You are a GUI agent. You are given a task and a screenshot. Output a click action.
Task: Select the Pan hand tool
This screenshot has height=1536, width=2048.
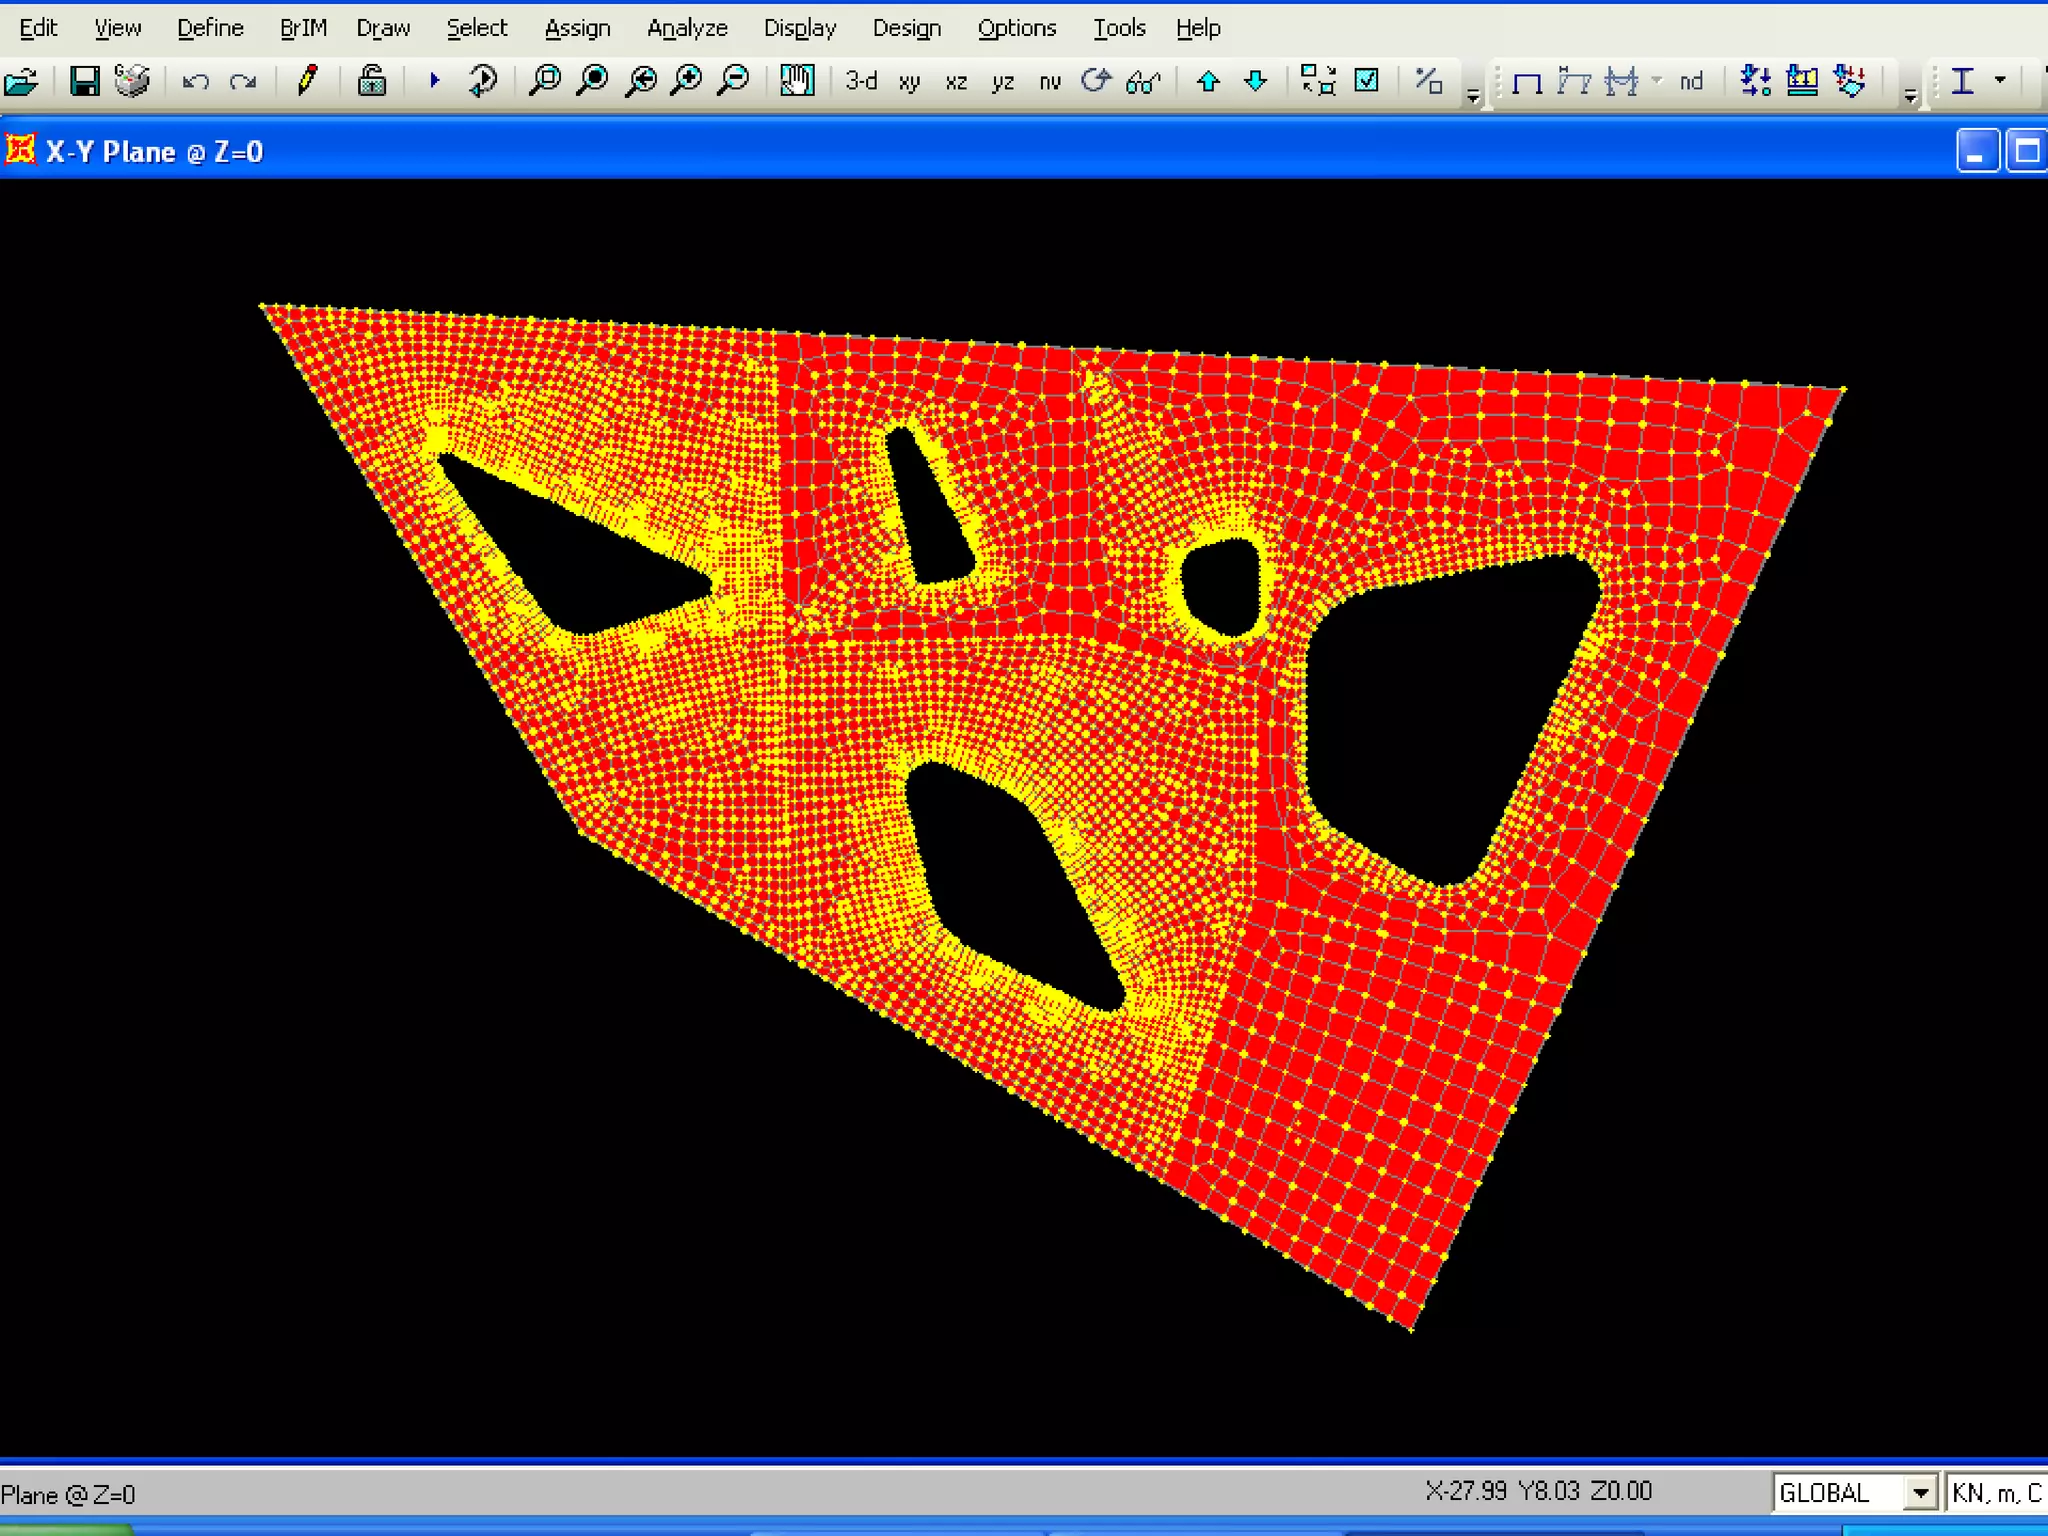[797, 81]
